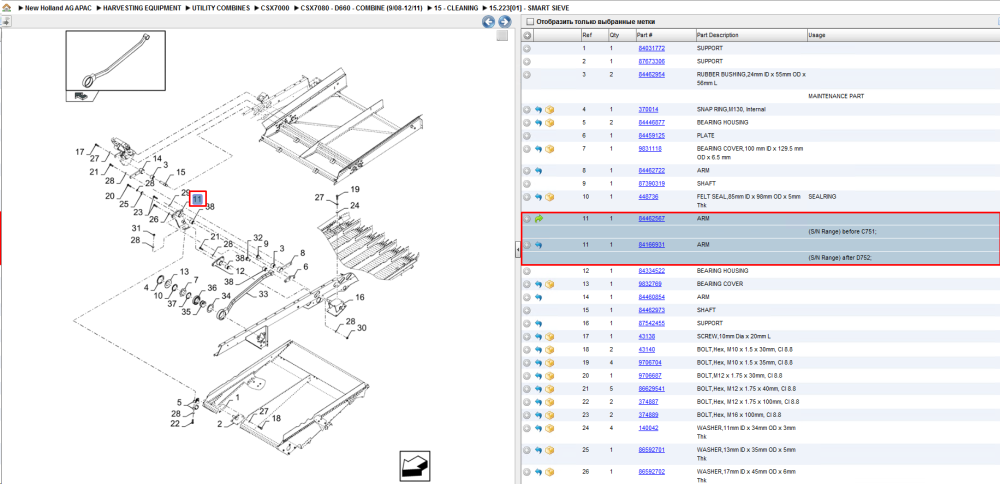
Task: Enable 'Отобразить только выбранные метки' checkbox
Action: coord(529,22)
